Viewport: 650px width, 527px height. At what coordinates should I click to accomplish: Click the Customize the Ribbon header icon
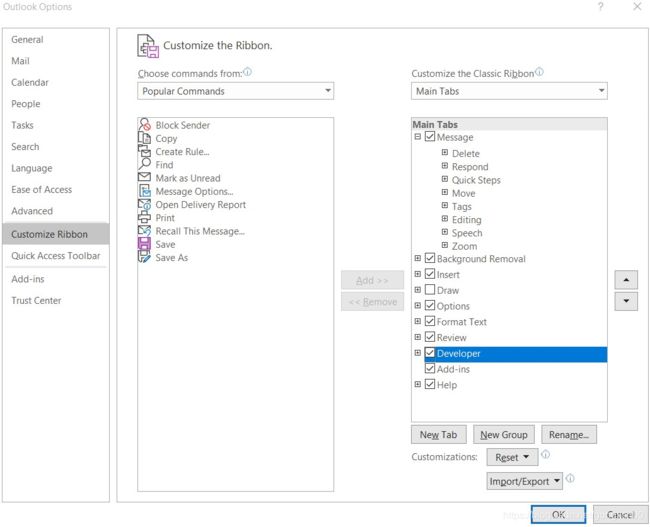tap(148, 46)
